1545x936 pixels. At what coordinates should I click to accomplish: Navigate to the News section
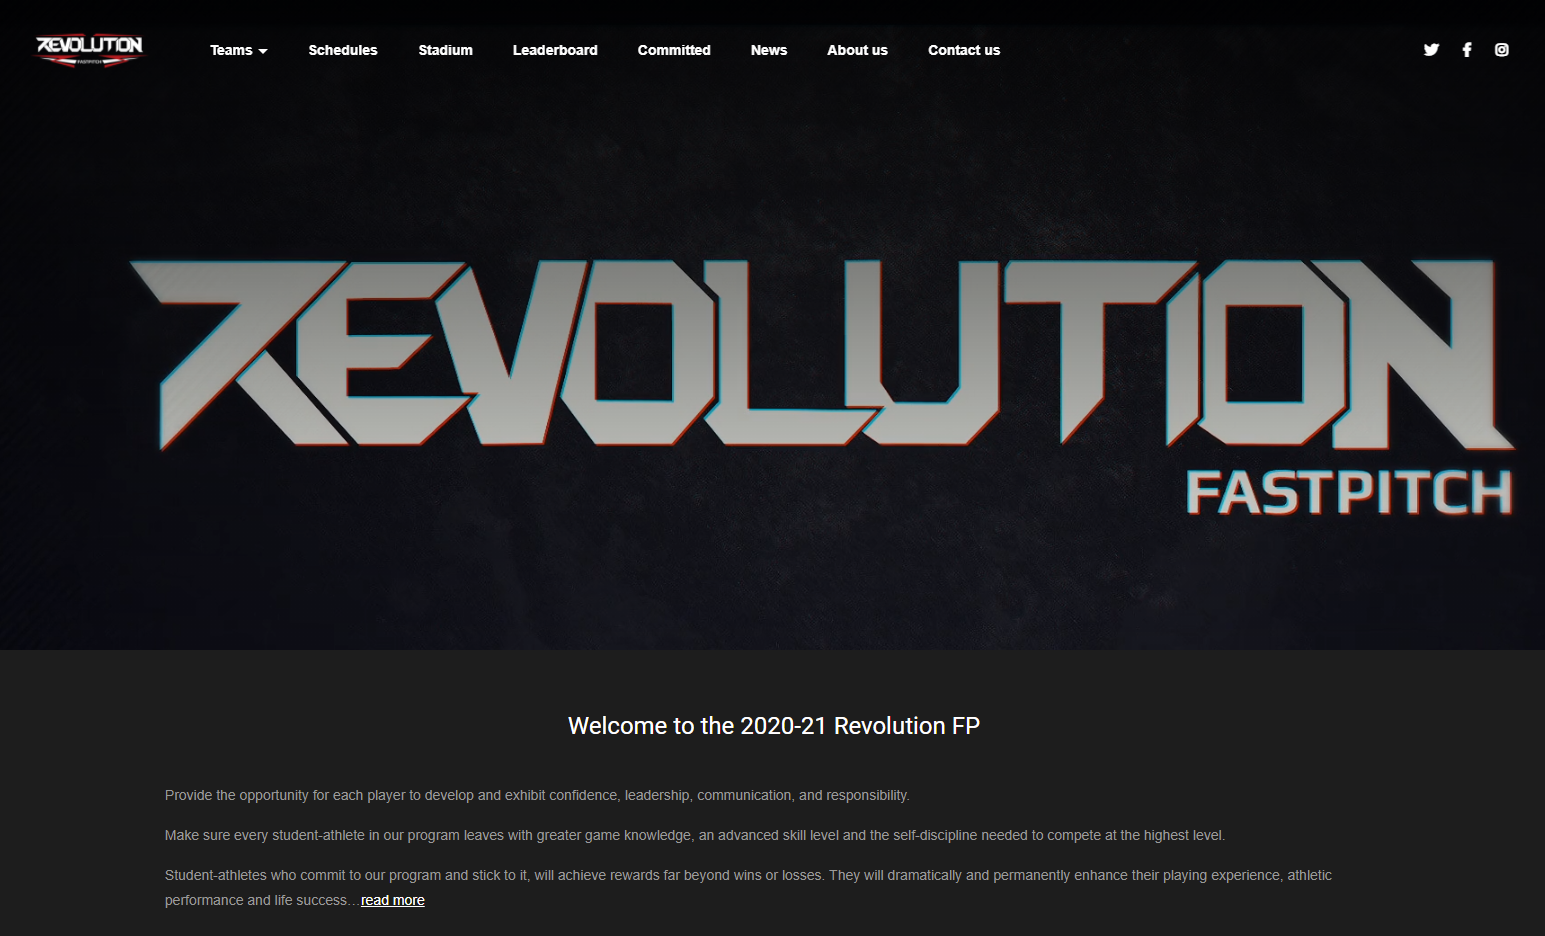point(769,50)
